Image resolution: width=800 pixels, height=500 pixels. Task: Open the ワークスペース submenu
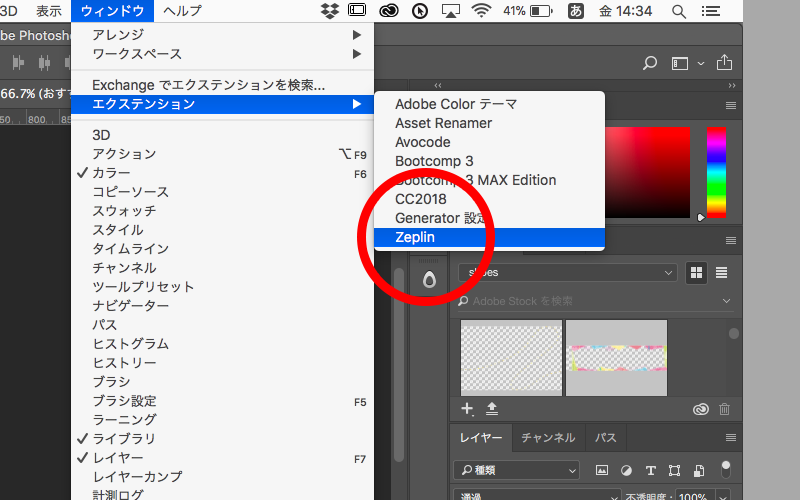[223, 54]
